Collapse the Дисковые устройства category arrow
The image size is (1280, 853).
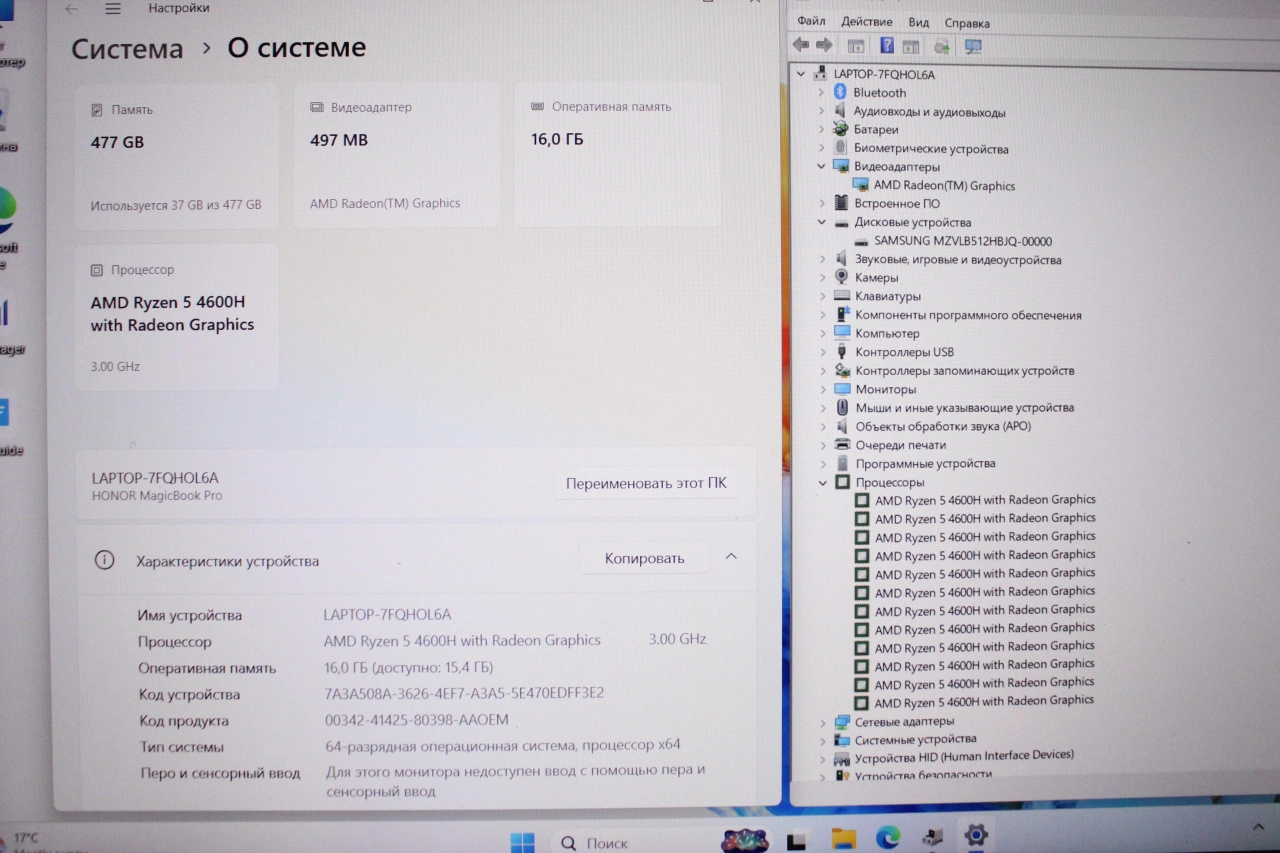click(x=822, y=222)
